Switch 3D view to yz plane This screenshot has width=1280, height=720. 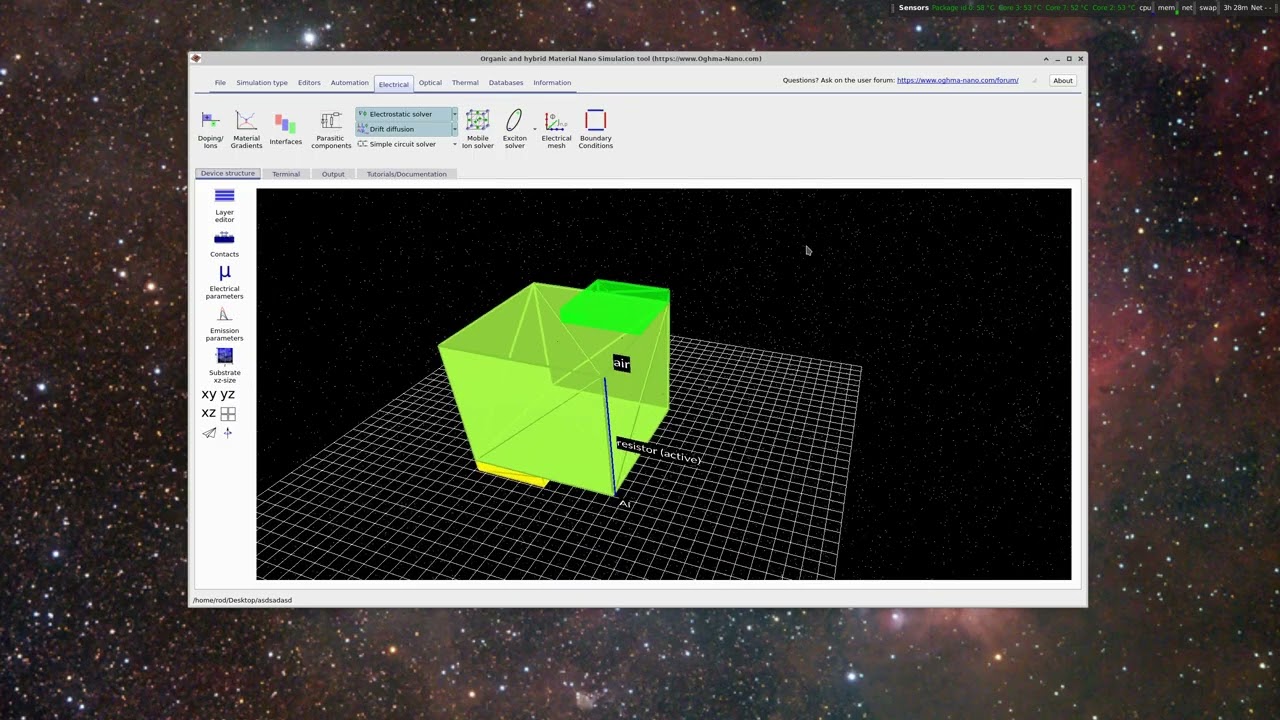tap(227, 395)
